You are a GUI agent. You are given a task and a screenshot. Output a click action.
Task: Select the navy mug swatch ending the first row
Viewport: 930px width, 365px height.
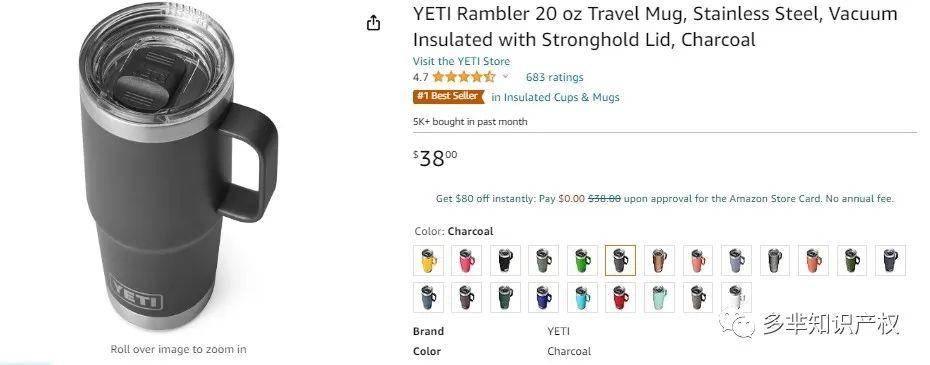[x=890, y=261]
